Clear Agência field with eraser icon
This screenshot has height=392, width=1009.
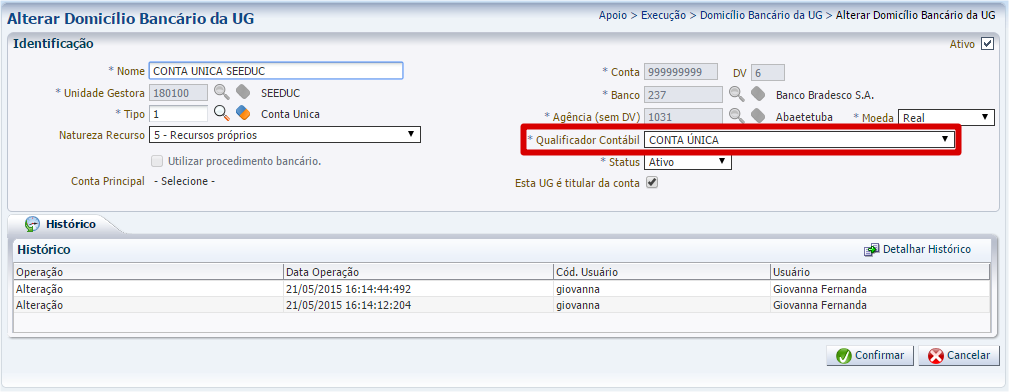click(x=758, y=115)
